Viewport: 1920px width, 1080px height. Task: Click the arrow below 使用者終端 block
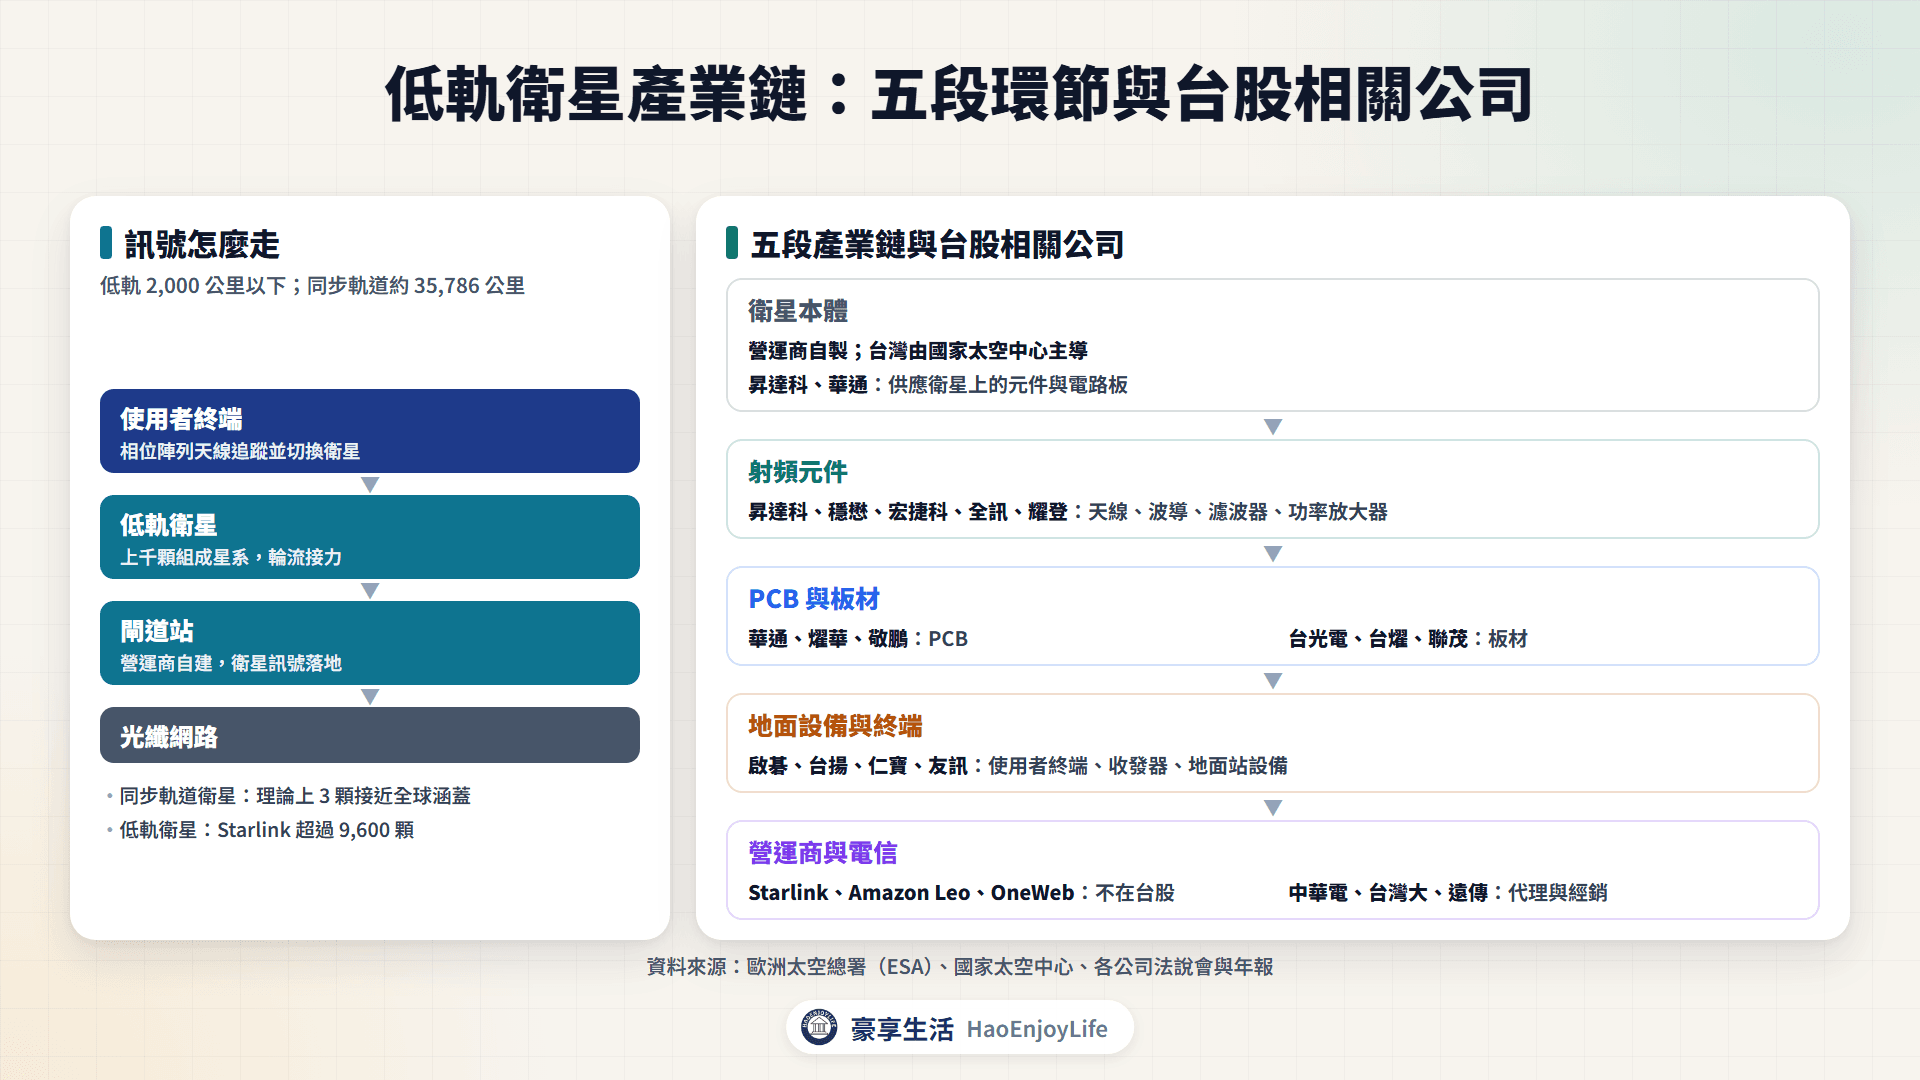click(x=370, y=485)
